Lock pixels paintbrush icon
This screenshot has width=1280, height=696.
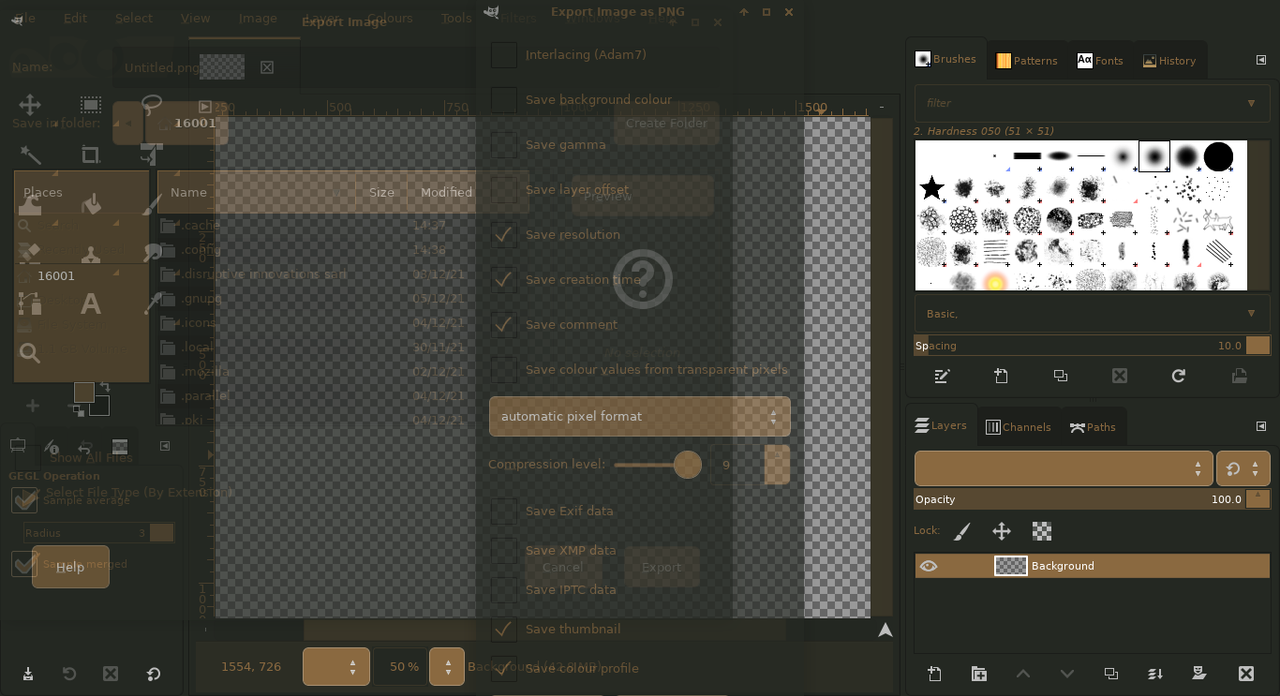point(961,531)
